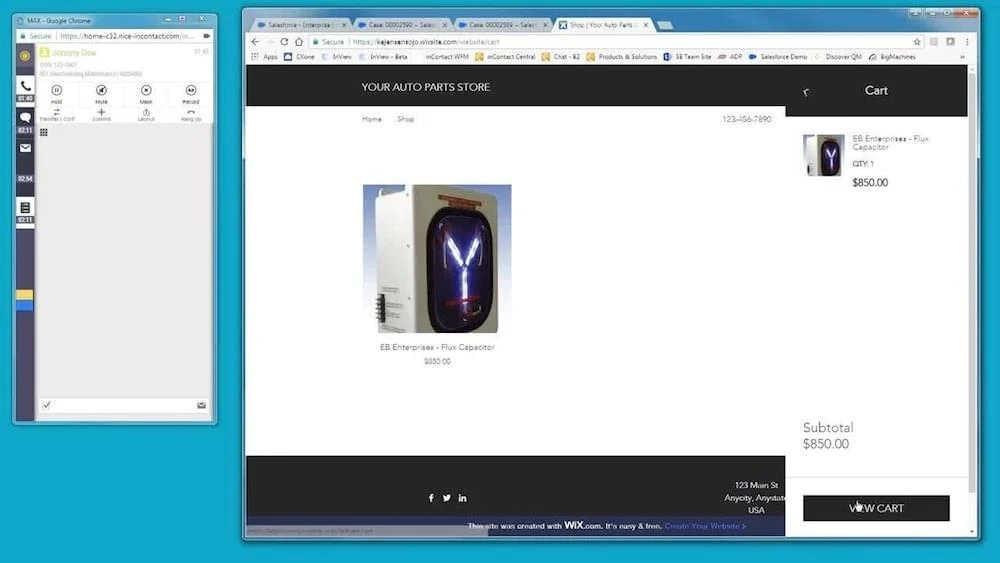
Task: Click the browser Home icon
Action: [x=298, y=41]
